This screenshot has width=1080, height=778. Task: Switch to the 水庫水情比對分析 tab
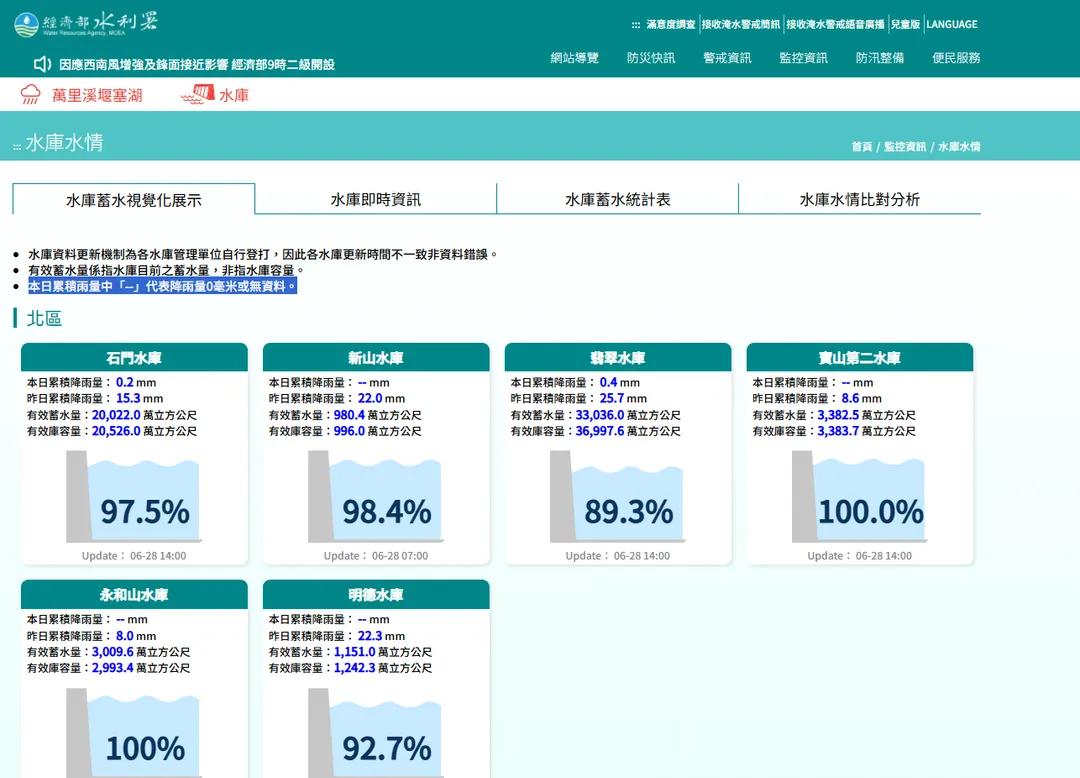[860, 200]
